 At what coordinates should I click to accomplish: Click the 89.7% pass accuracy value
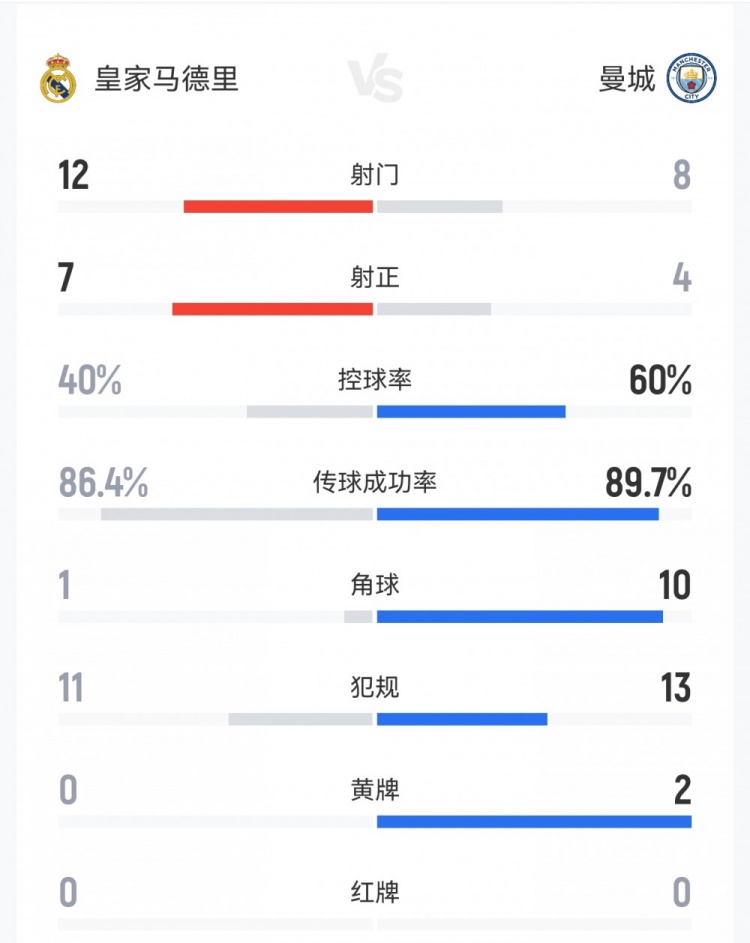click(648, 484)
